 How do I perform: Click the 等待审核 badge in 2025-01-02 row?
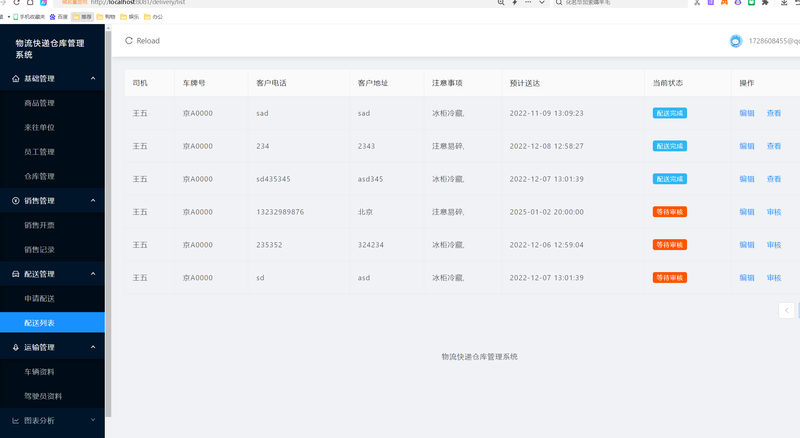(670, 212)
